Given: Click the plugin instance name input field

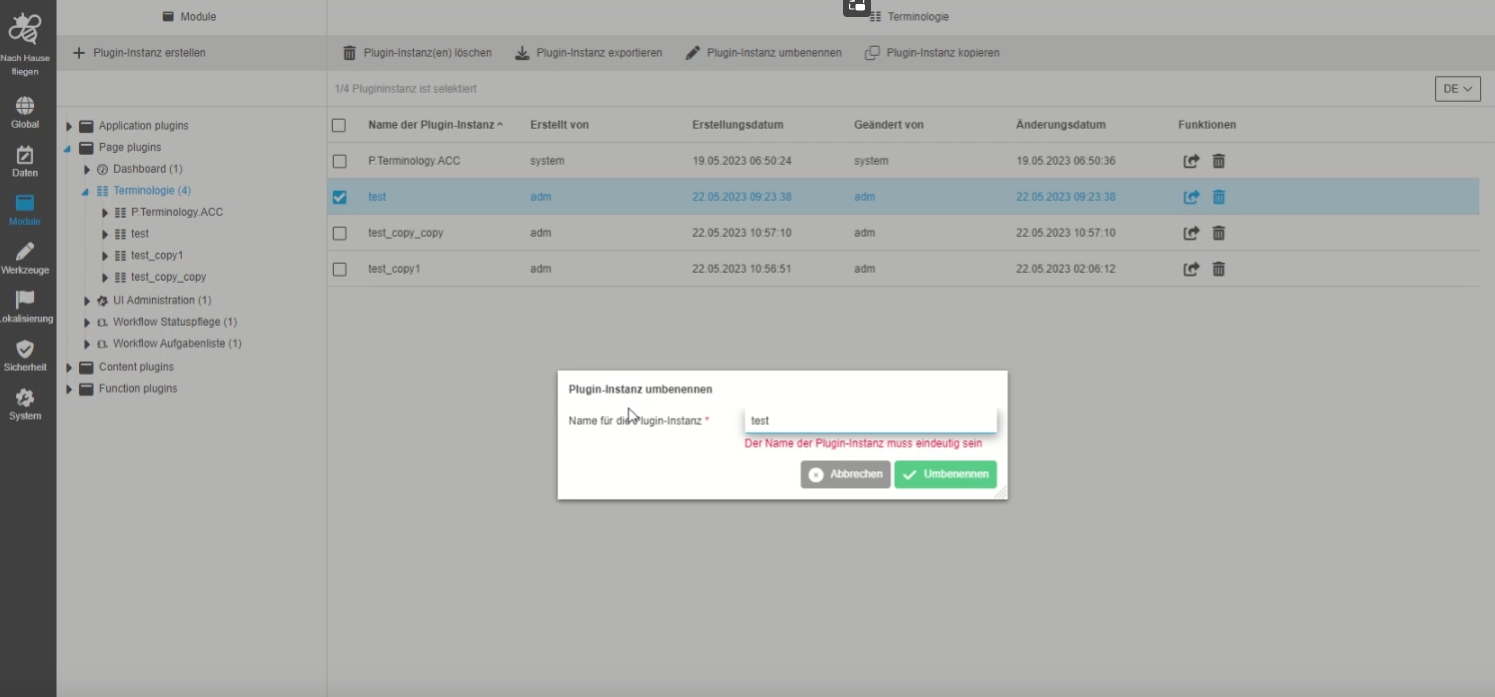Looking at the screenshot, I should pos(871,420).
